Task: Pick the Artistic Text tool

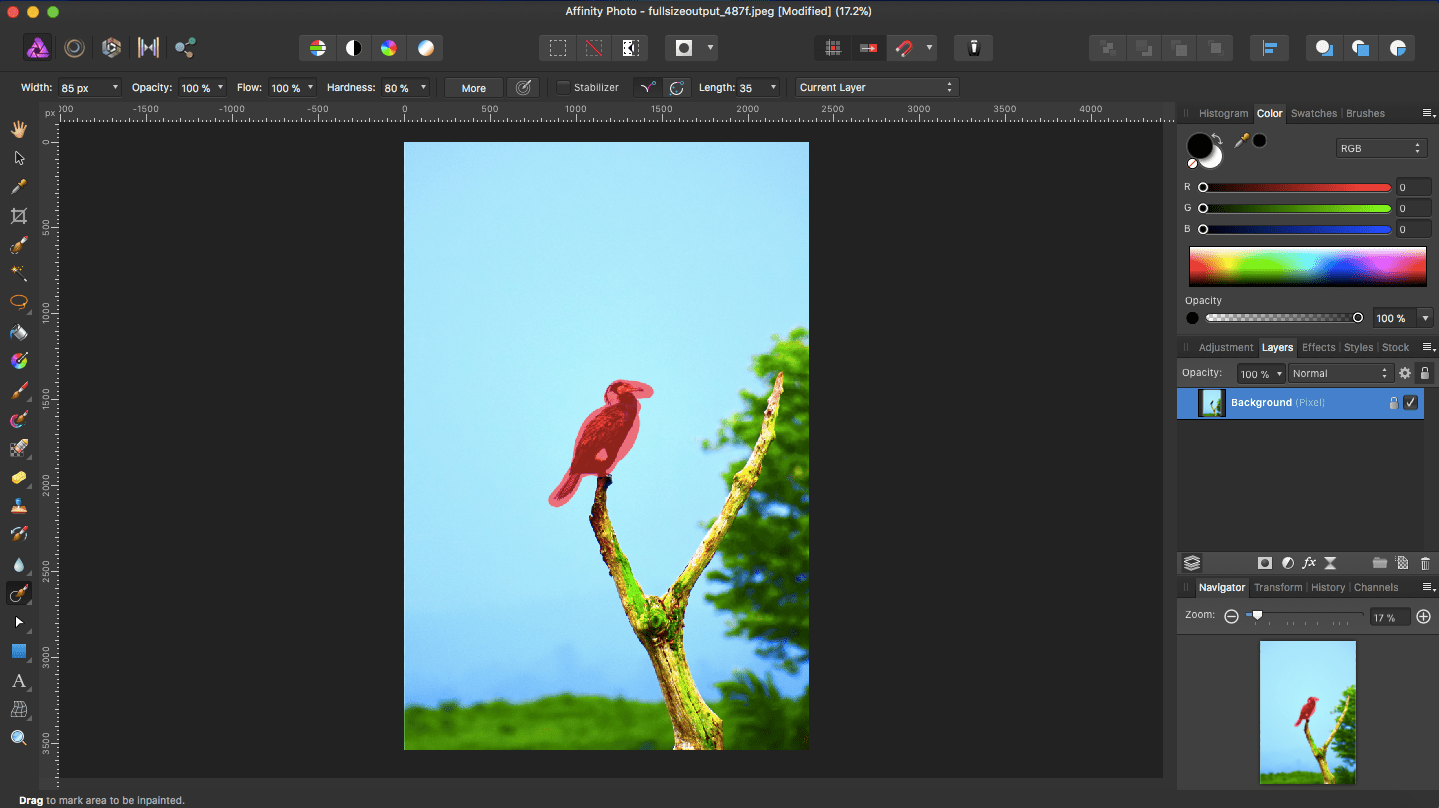Action: coord(18,681)
